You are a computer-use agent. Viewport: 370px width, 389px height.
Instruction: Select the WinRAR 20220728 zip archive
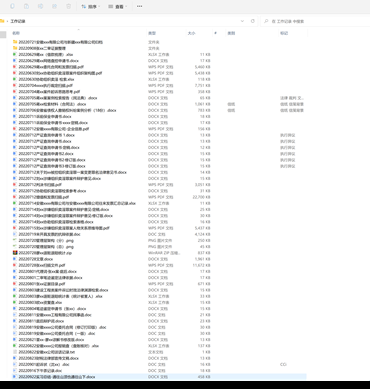point(45,253)
